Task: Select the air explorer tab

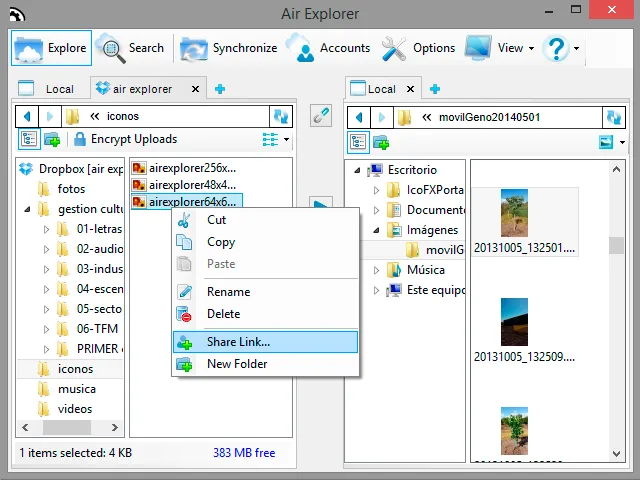Action: point(141,89)
